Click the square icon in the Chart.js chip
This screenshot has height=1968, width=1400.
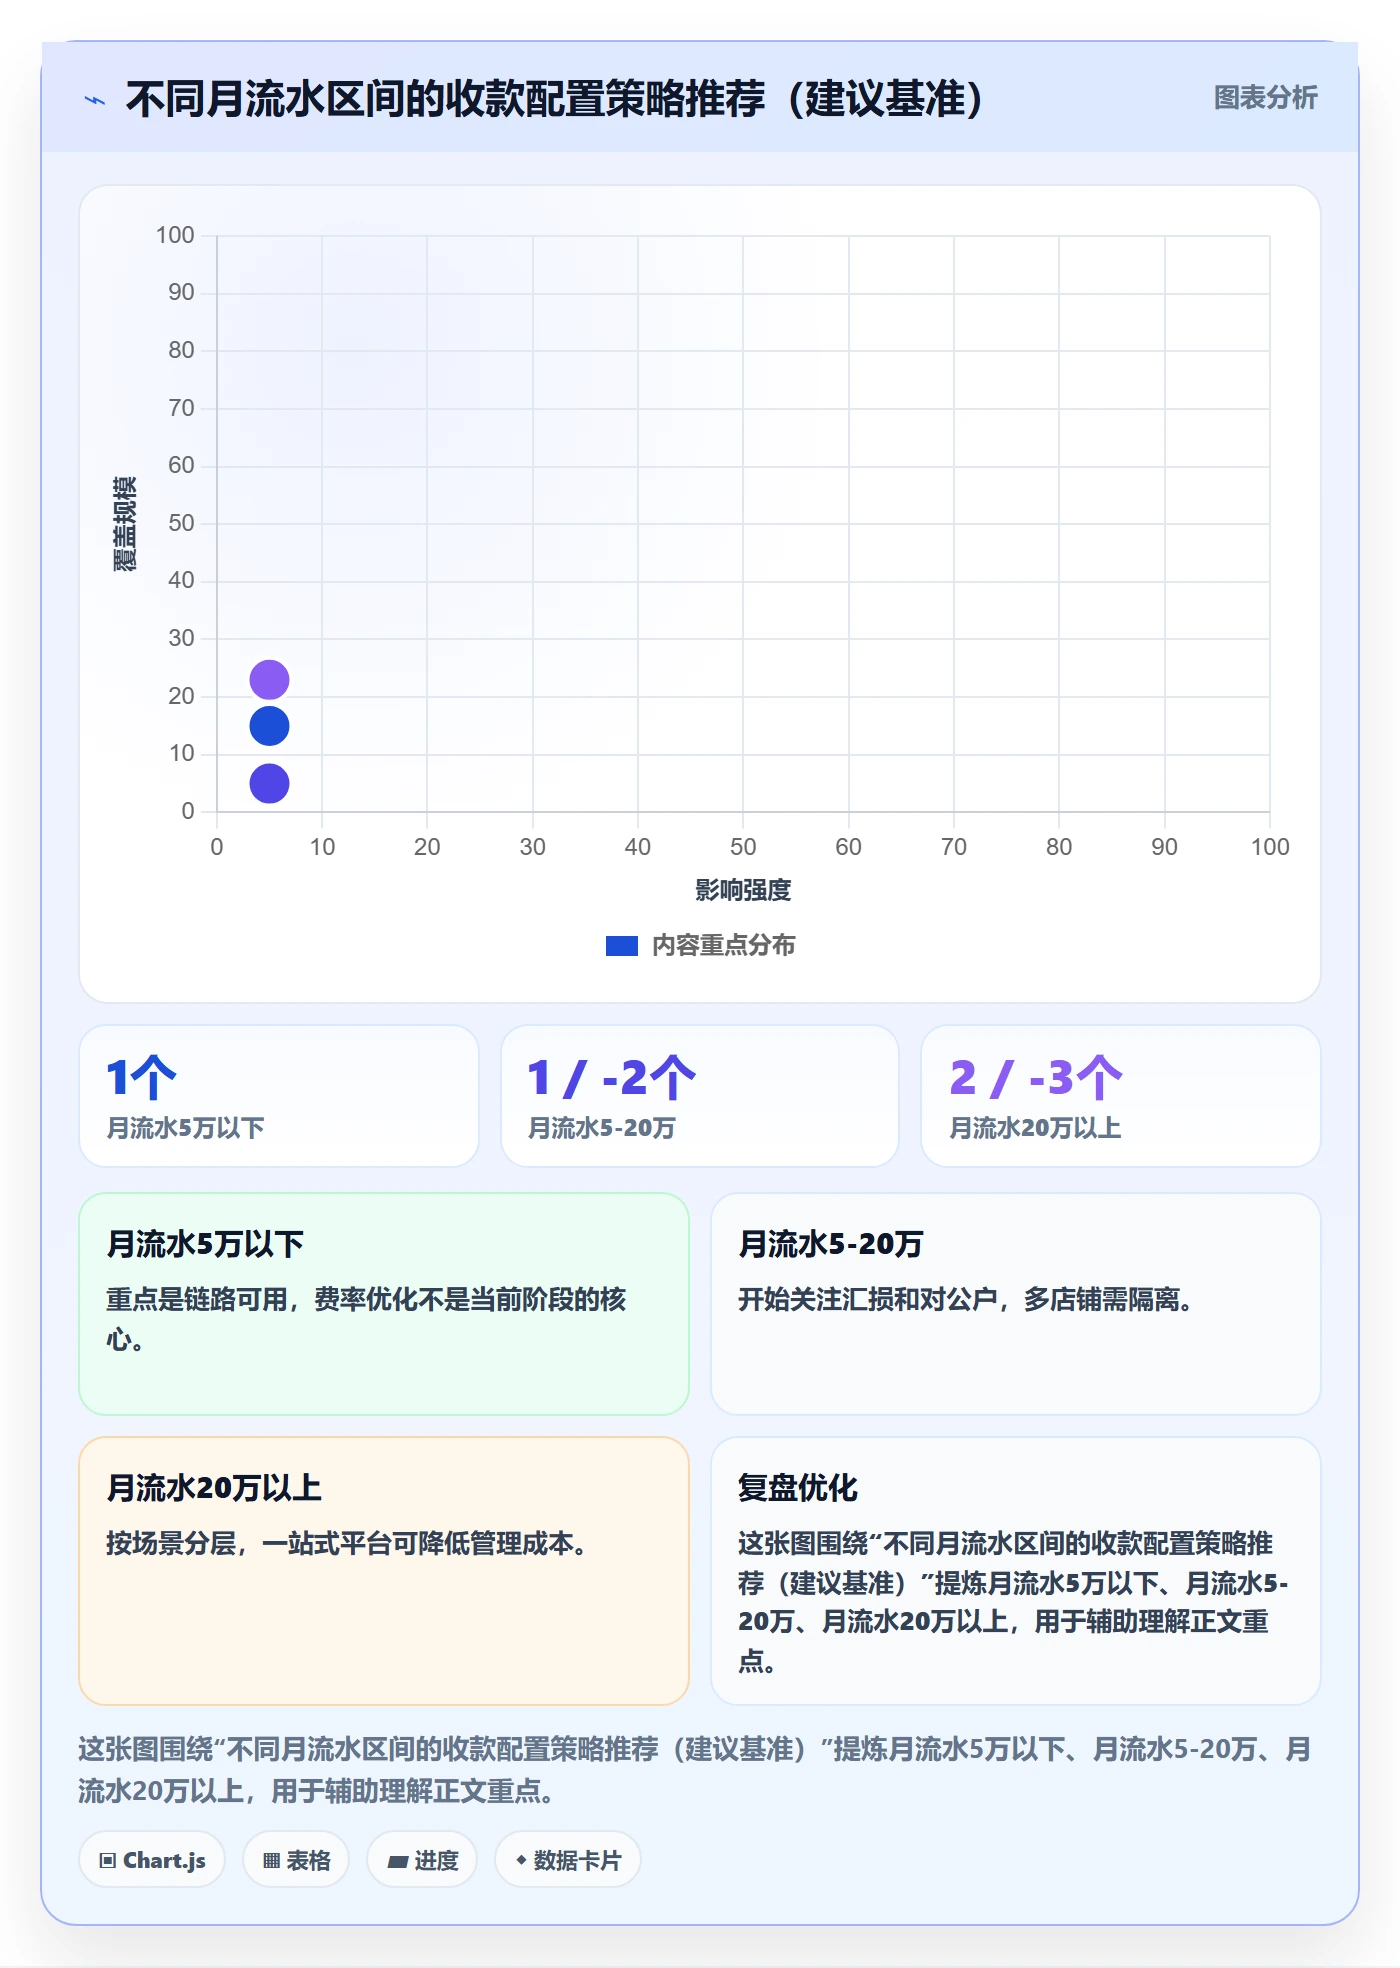click(108, 1861)
